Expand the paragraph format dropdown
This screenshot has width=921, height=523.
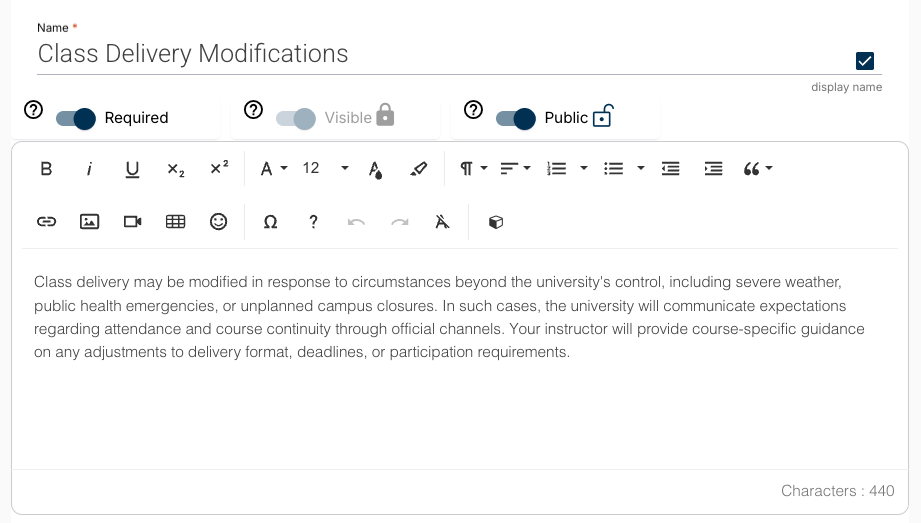[473, 169]
